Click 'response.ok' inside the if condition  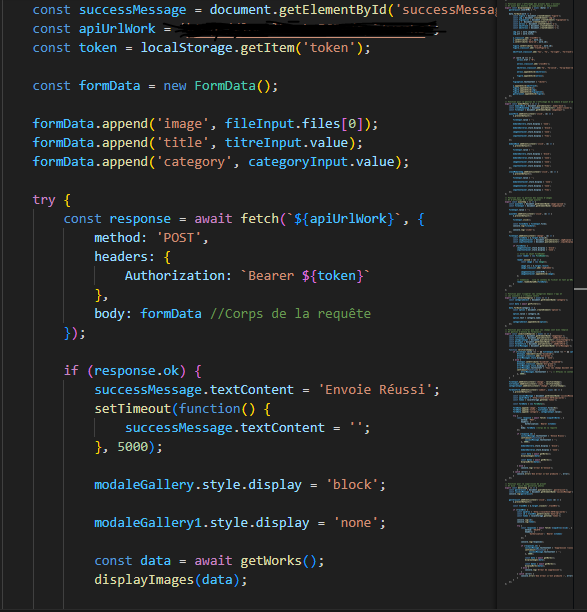(x=136, y=371)
